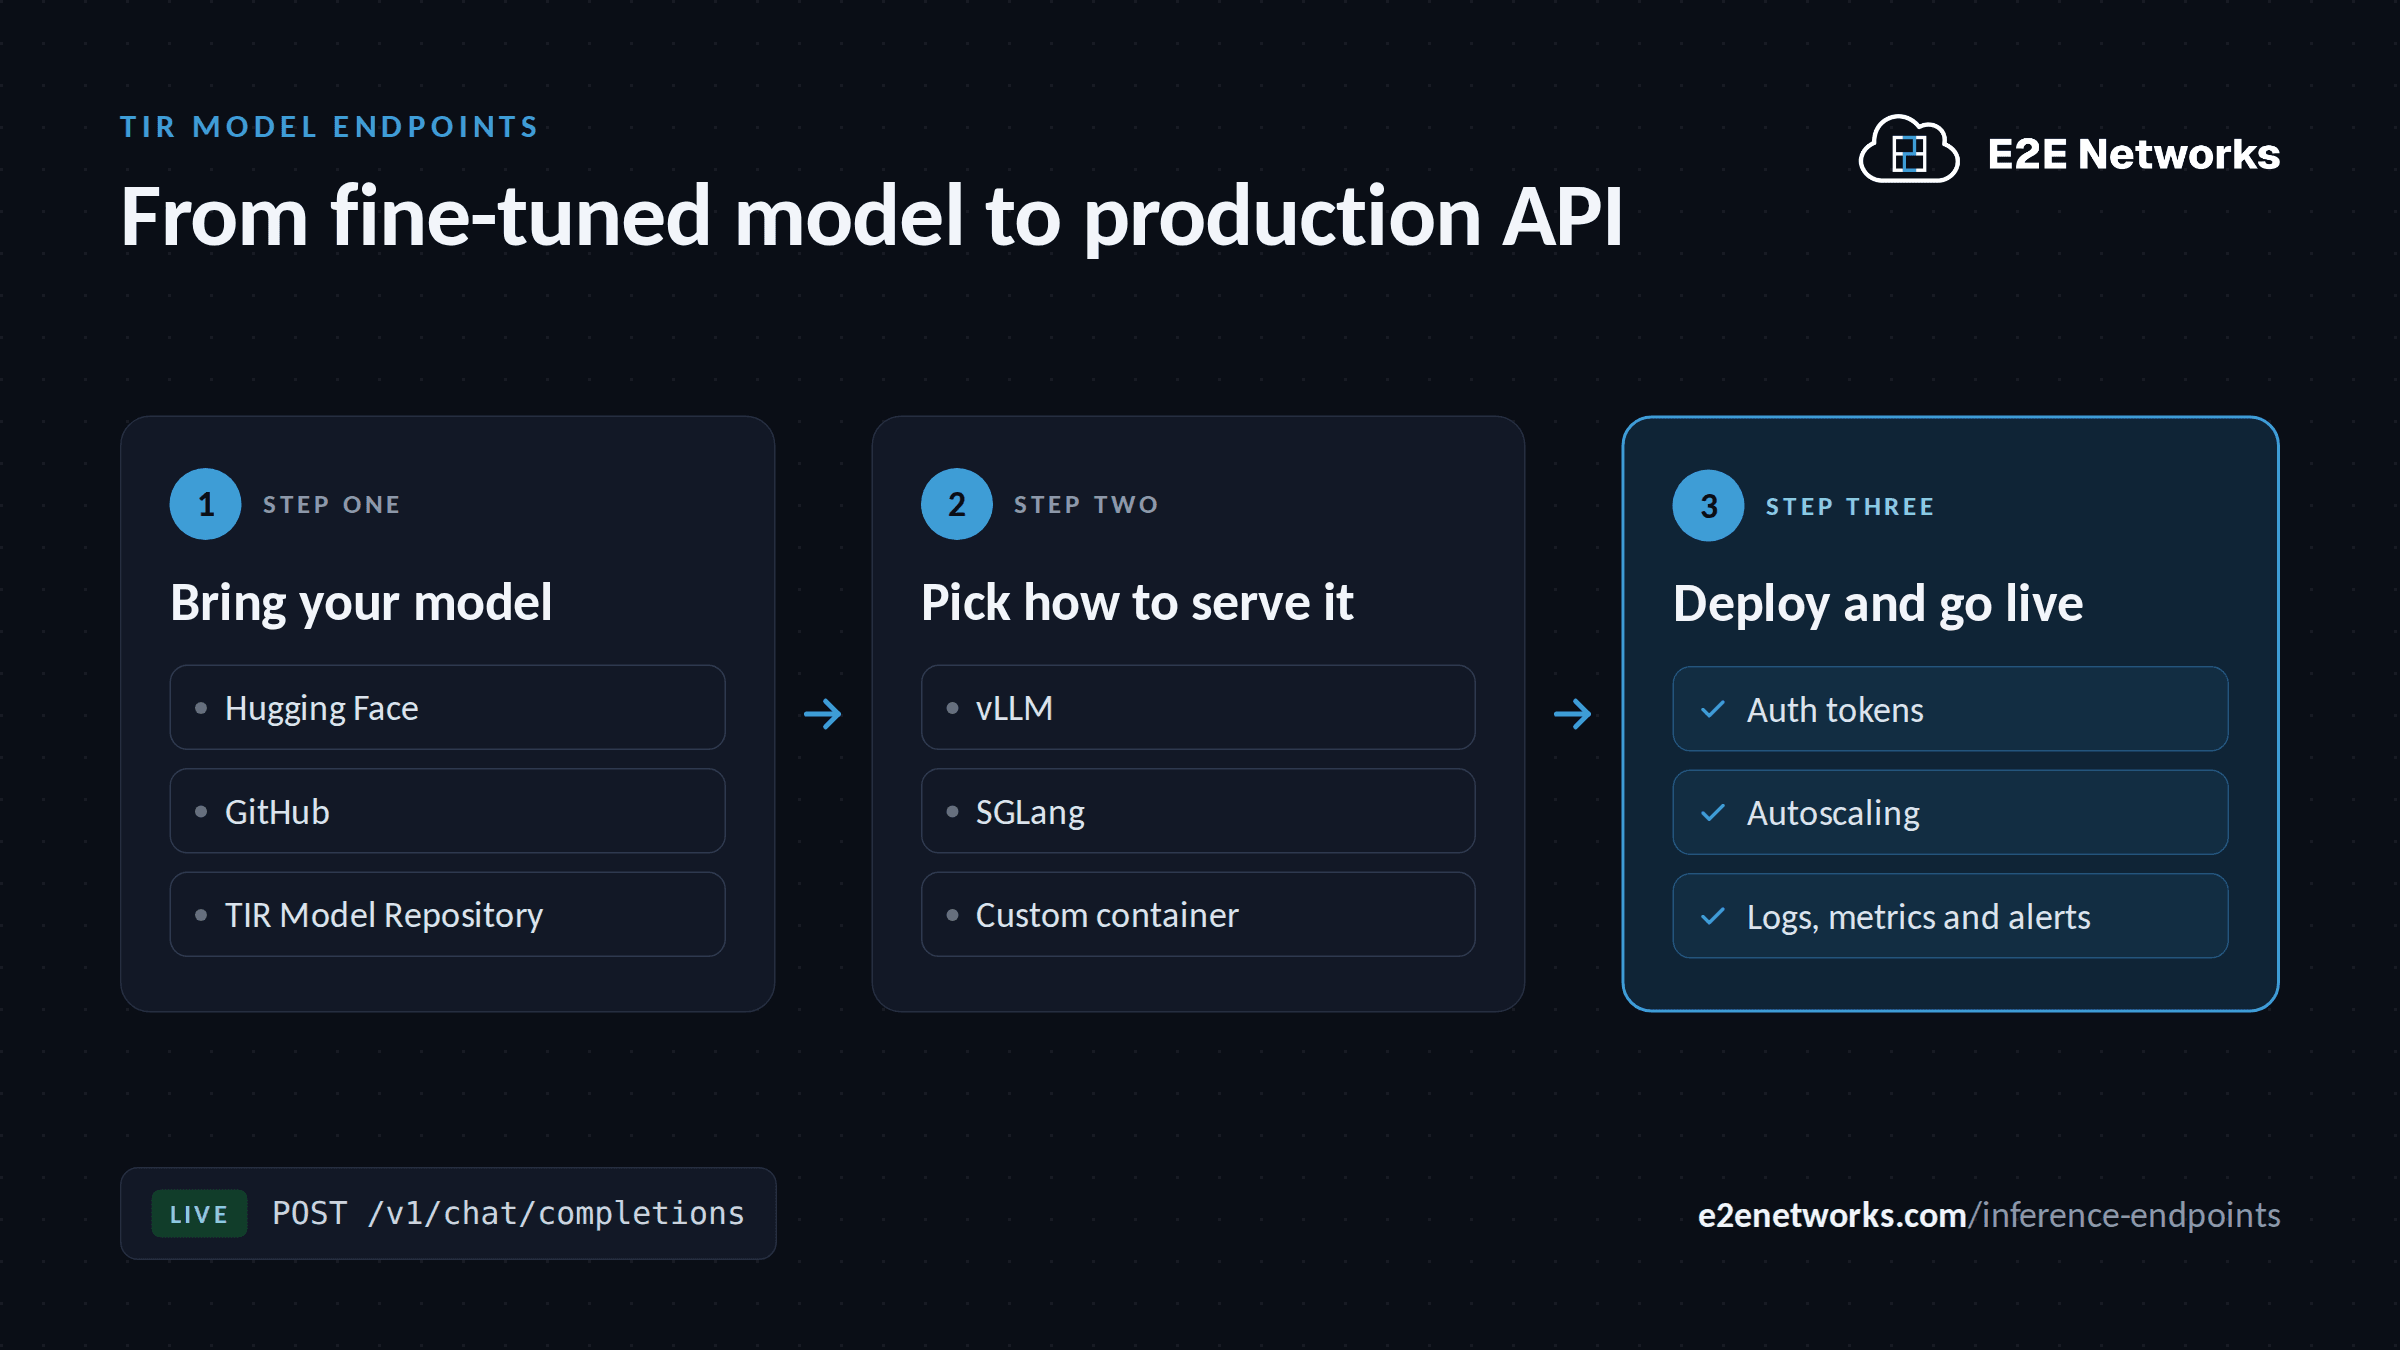
Task: Click the green LIVE badge
Action: 199,1214
